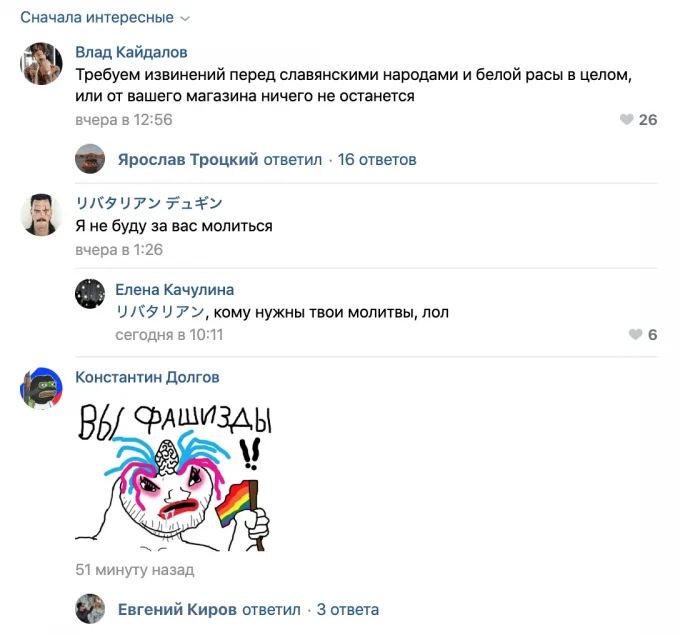Screen dimensions: 680x635
Task: Click Ярослав Троцкий's small avatar
Action: (x=90, y=159)
